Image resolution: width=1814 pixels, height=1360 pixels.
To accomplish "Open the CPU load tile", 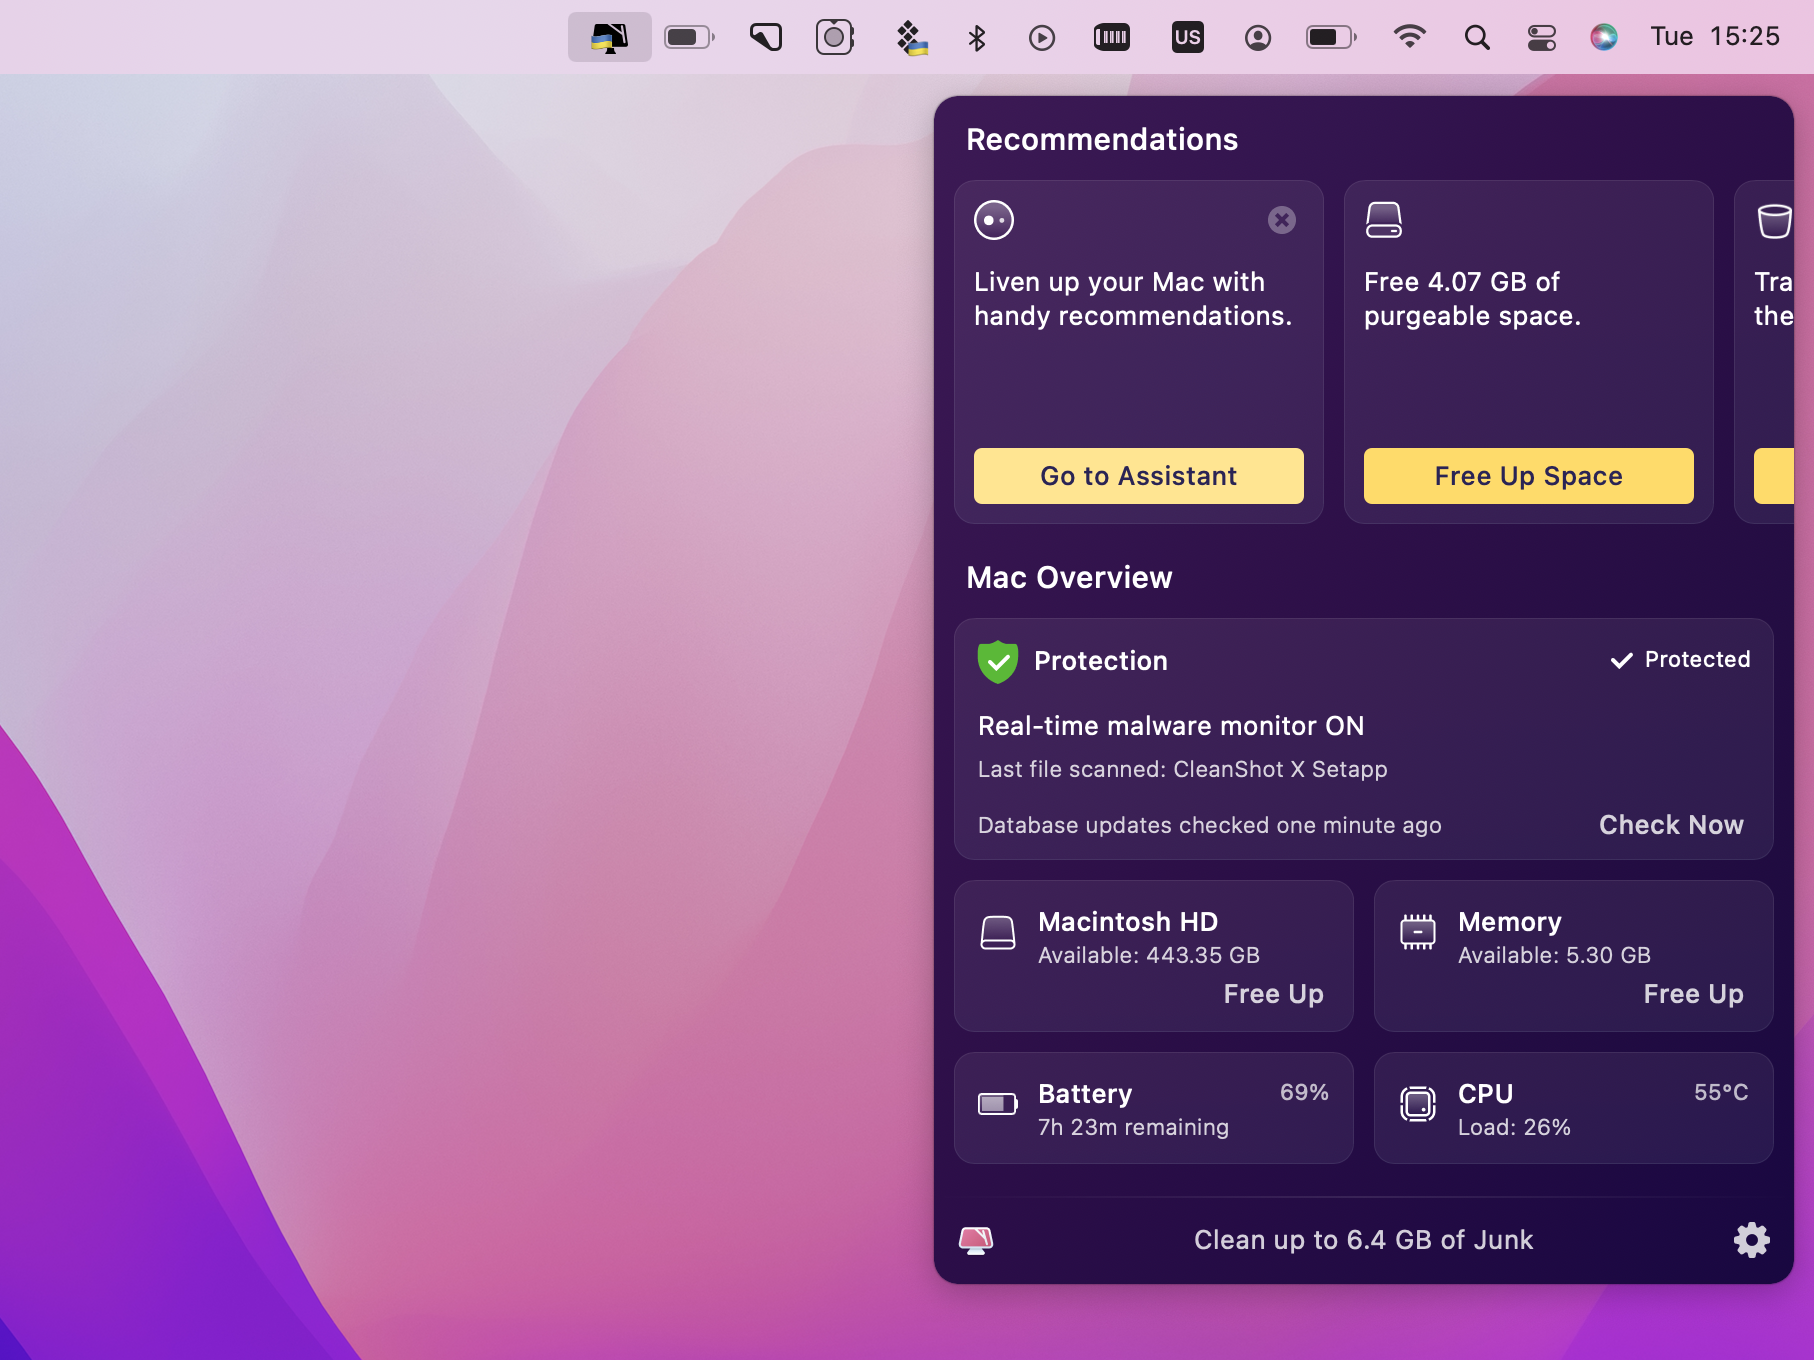I will click(x=1573, y=1108).
